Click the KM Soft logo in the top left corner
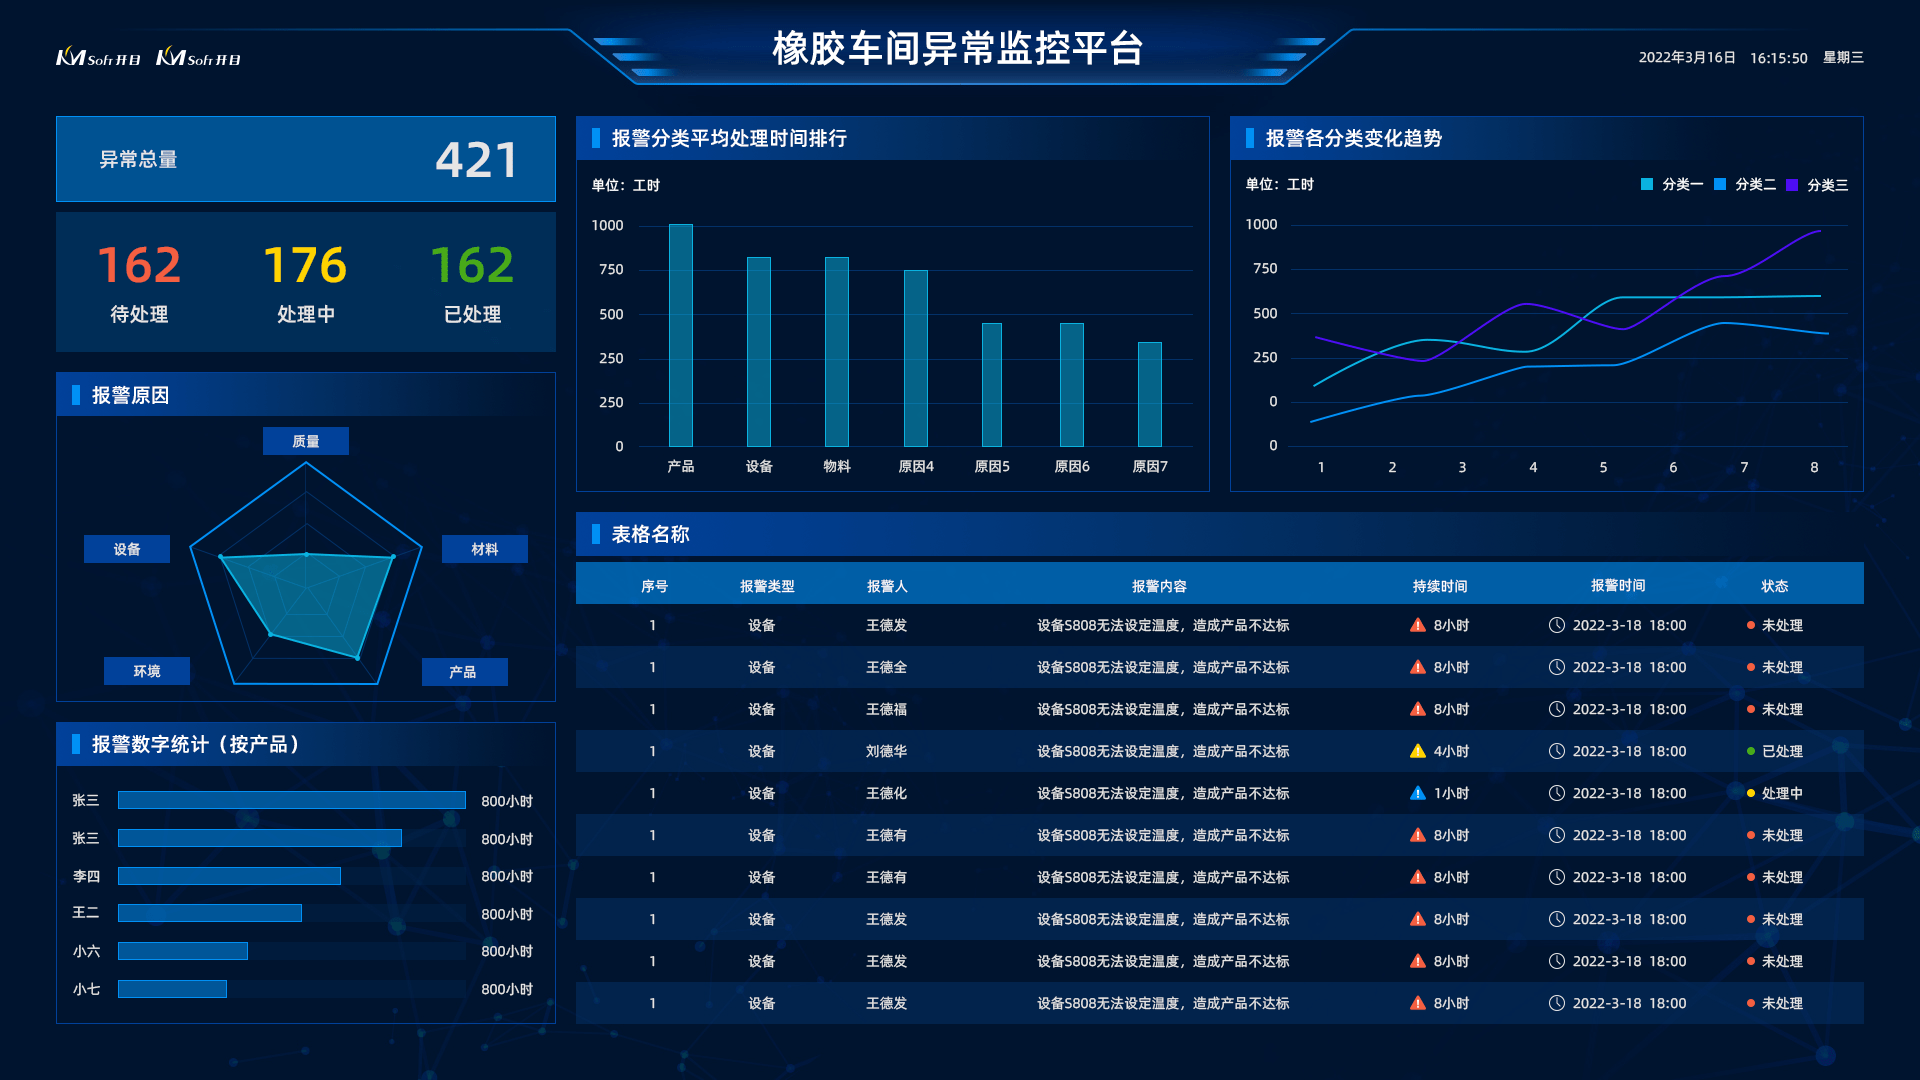Viewport: 1920px width, 1080px height. click(97, 57)
